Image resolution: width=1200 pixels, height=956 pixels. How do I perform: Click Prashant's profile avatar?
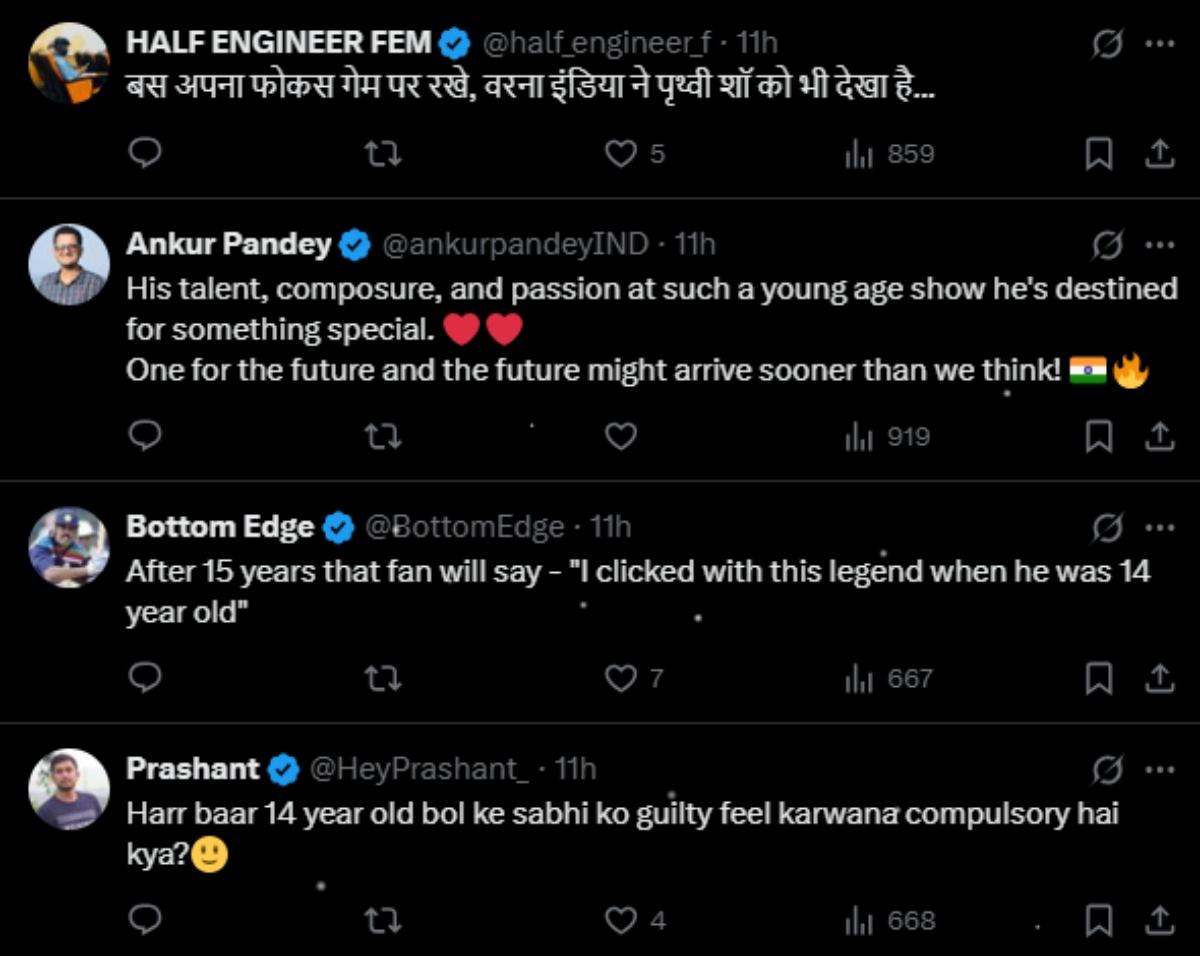69,789
